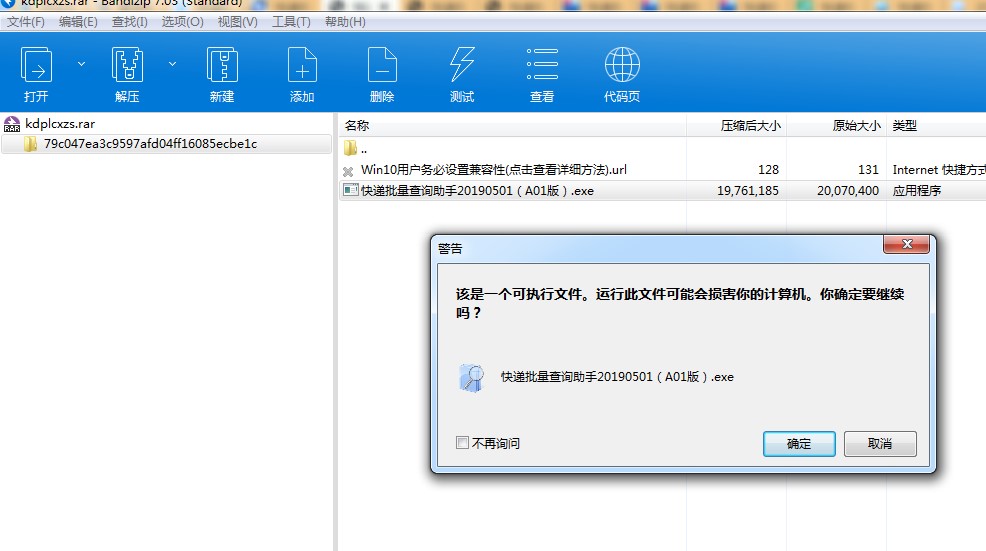Expand the dropdown arrow beside 打开
Image resolution: width=986 pixels, height=551 pixels.
81,64
